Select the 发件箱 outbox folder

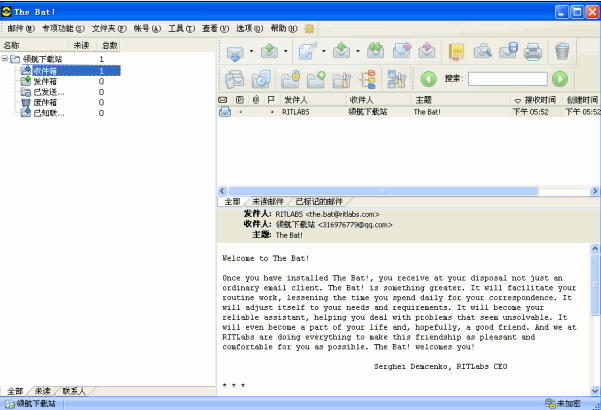(x=45, y=81)
